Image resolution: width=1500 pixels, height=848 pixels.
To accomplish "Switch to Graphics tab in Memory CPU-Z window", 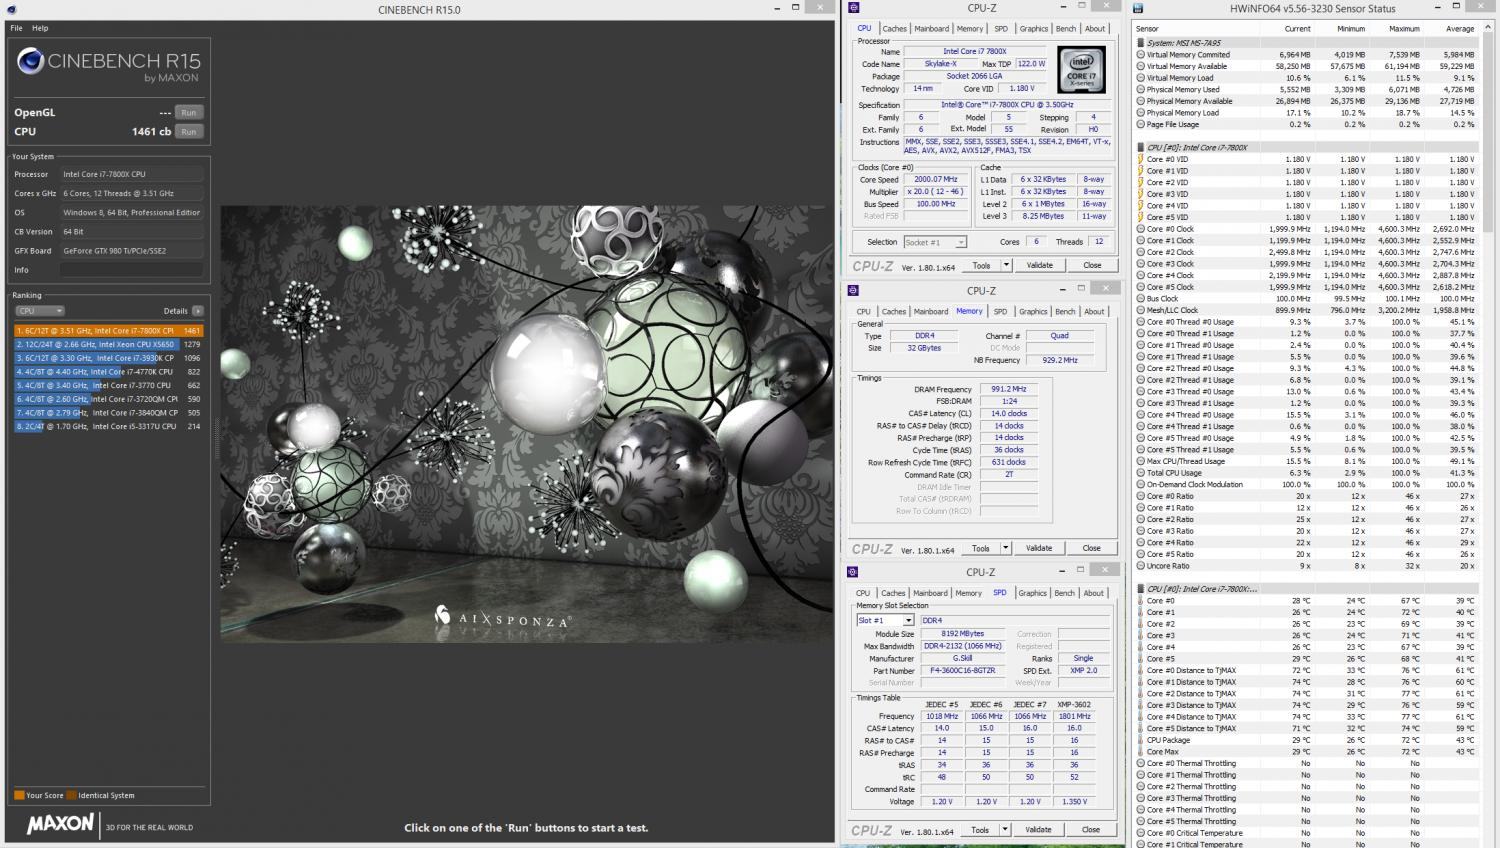I will click(x=1033, y=311).
